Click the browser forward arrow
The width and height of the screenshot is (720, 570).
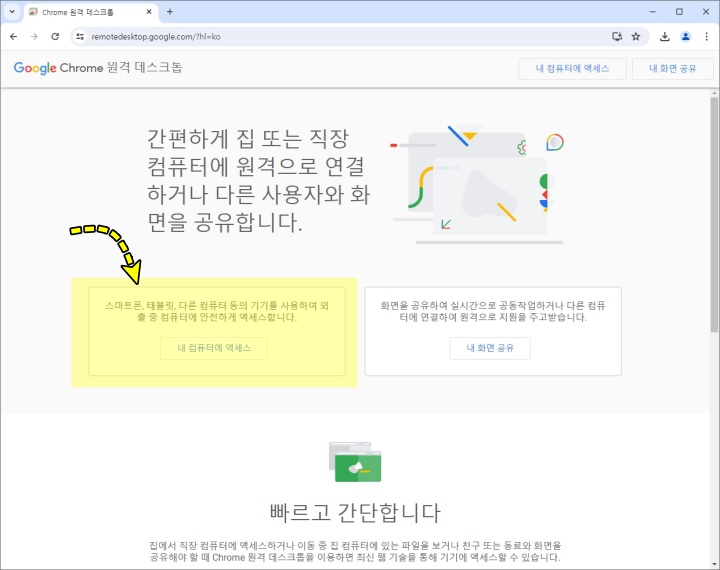click(x=34, y=36)
